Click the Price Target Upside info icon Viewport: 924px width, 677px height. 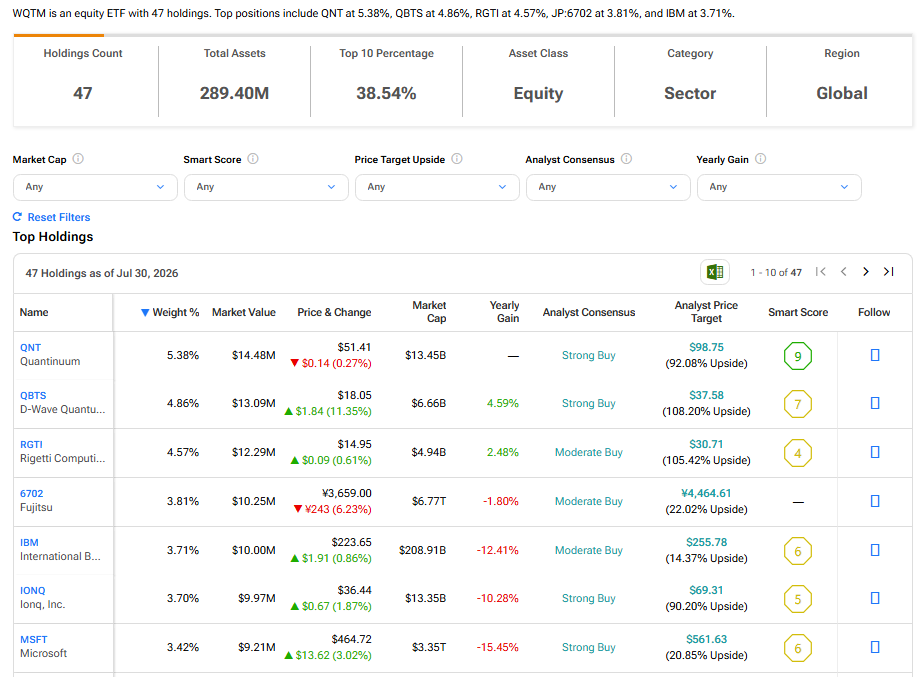457,159
